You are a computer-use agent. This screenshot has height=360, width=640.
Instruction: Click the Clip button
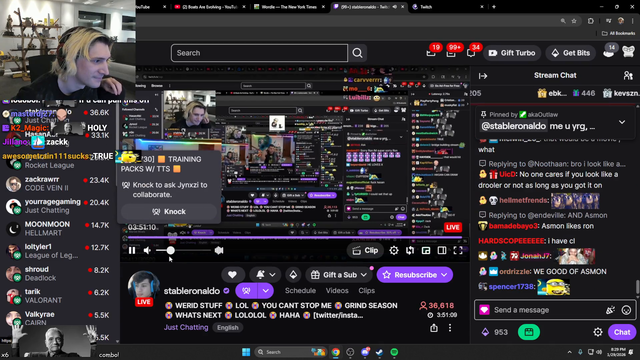(365, 251)
